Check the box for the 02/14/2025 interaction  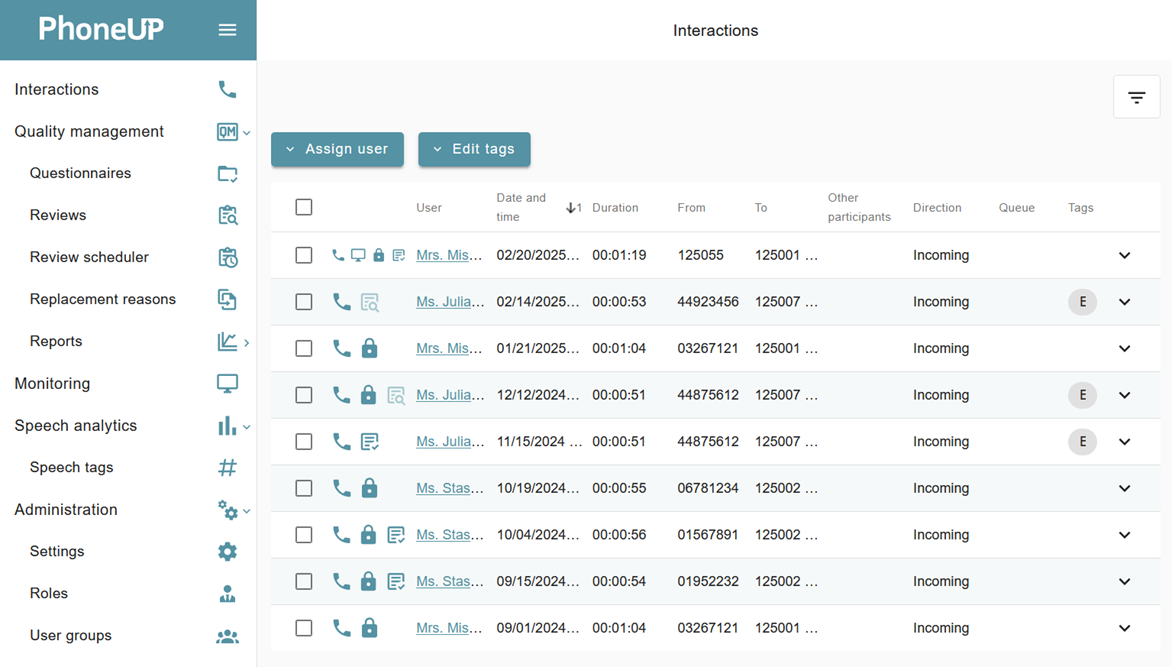[303, 302]
